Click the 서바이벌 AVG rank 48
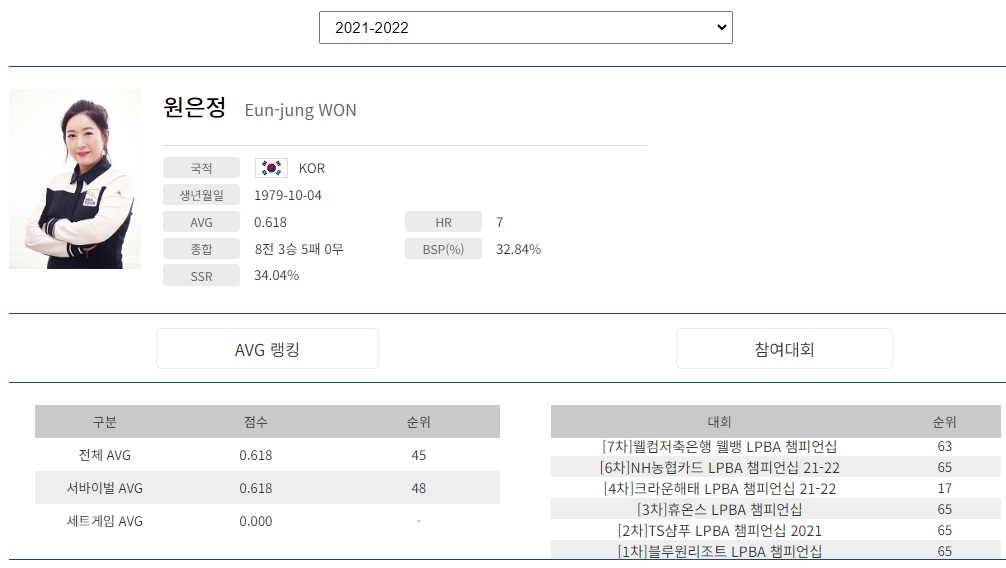 [x=418, y=488]
